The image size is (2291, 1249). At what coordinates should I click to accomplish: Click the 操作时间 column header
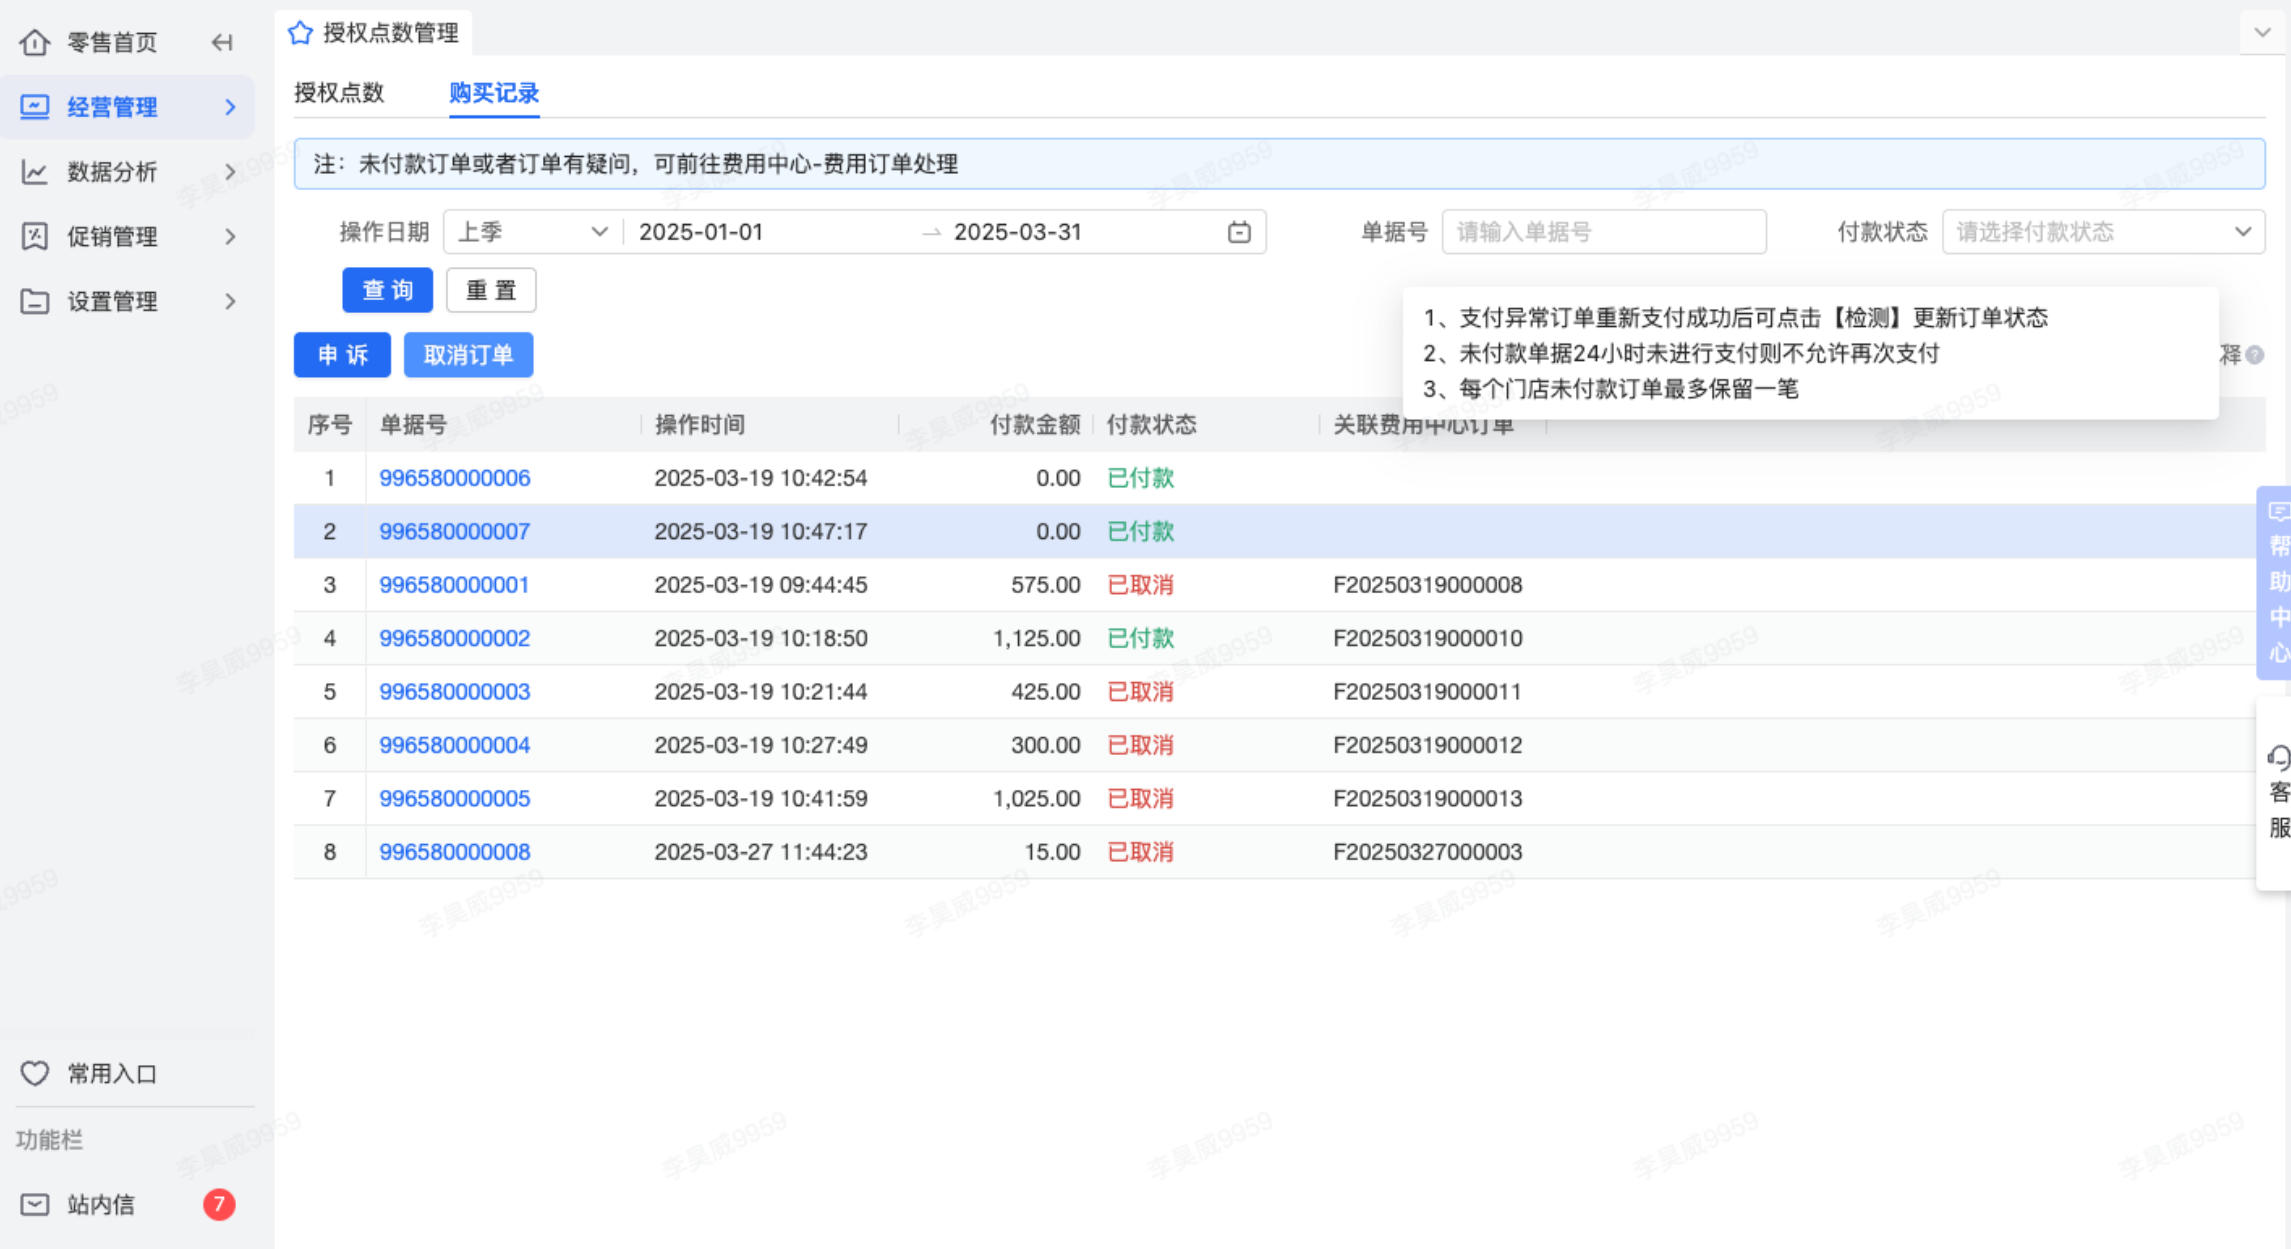coord(700,425)
